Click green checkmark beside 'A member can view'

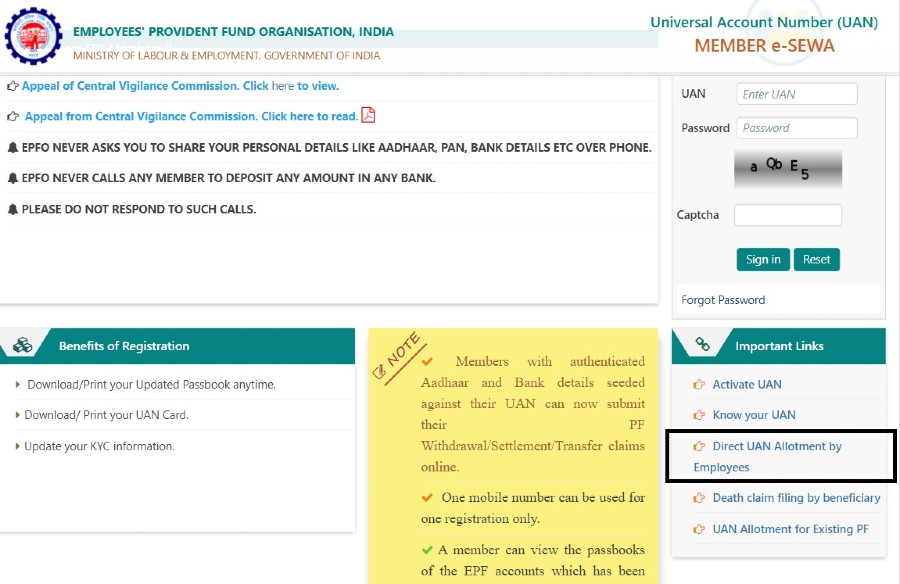[427, 550]
